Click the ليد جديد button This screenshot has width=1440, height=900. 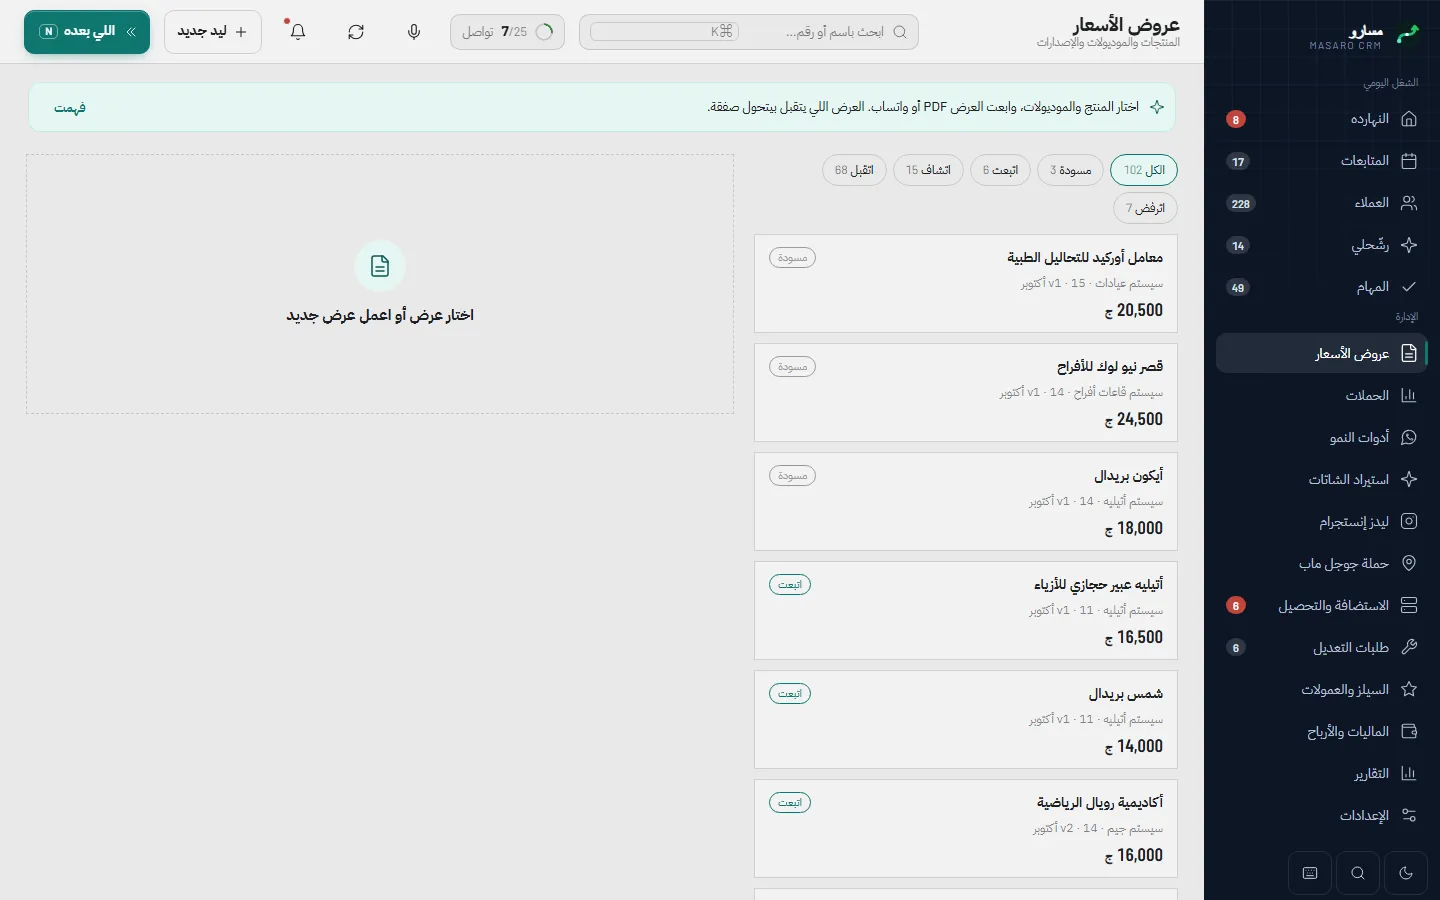(x=213, y=32)
